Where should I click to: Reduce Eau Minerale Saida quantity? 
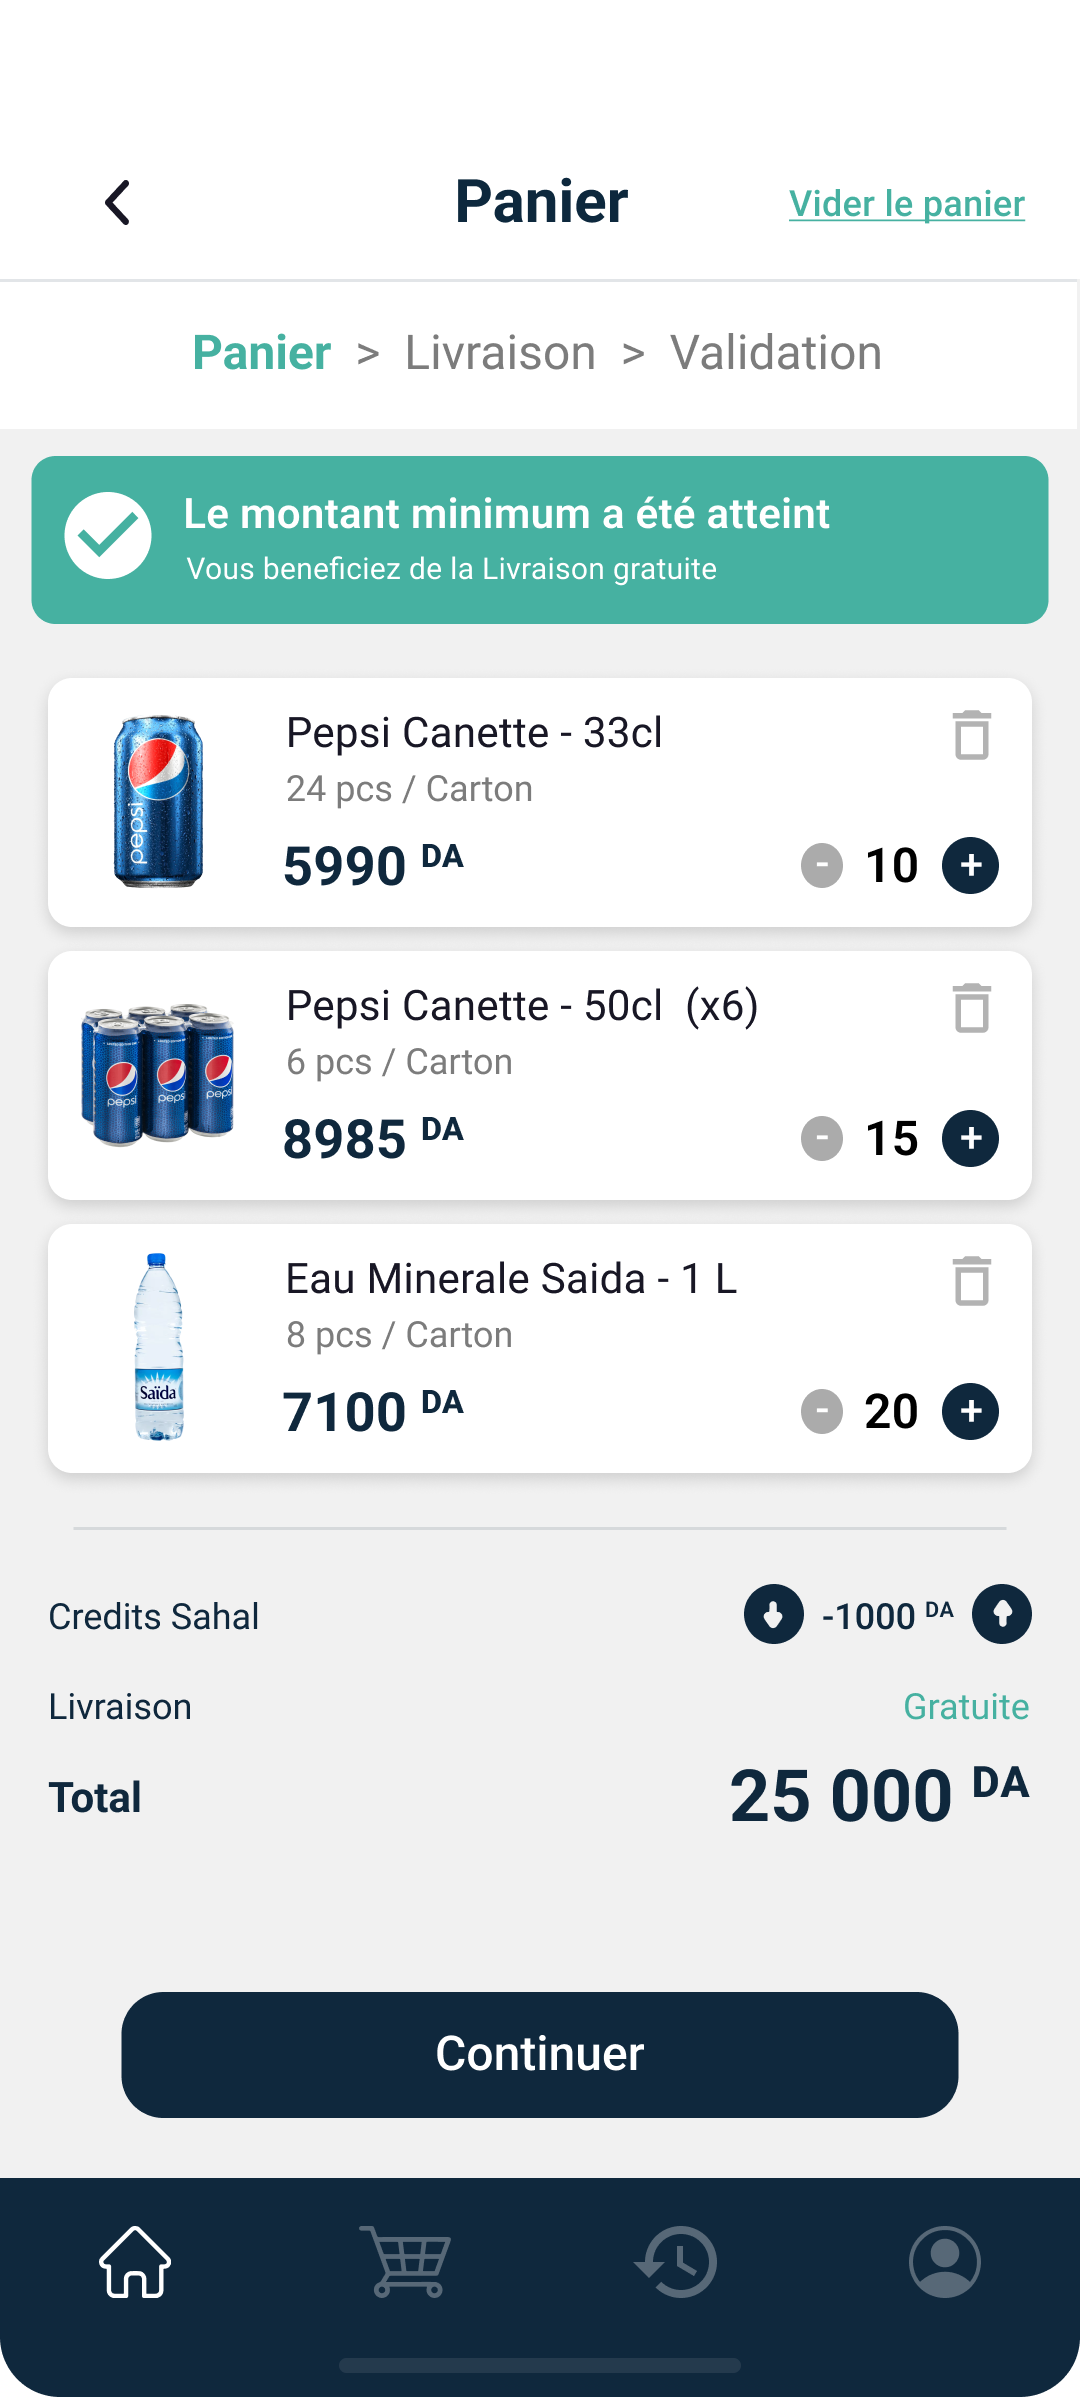(x=822, y=1411)
